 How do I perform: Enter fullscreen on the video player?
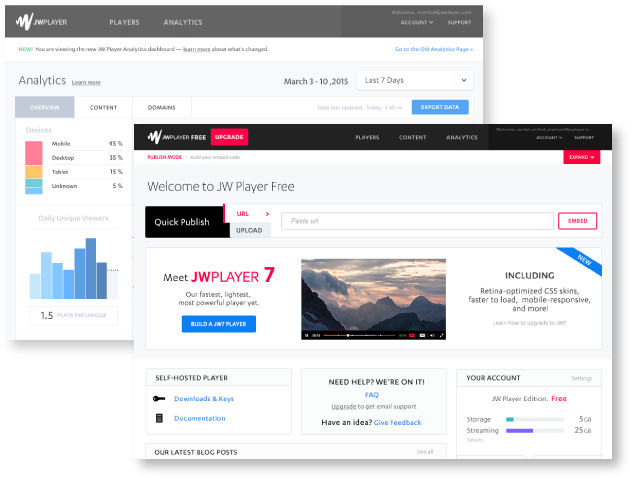(441, 335)
